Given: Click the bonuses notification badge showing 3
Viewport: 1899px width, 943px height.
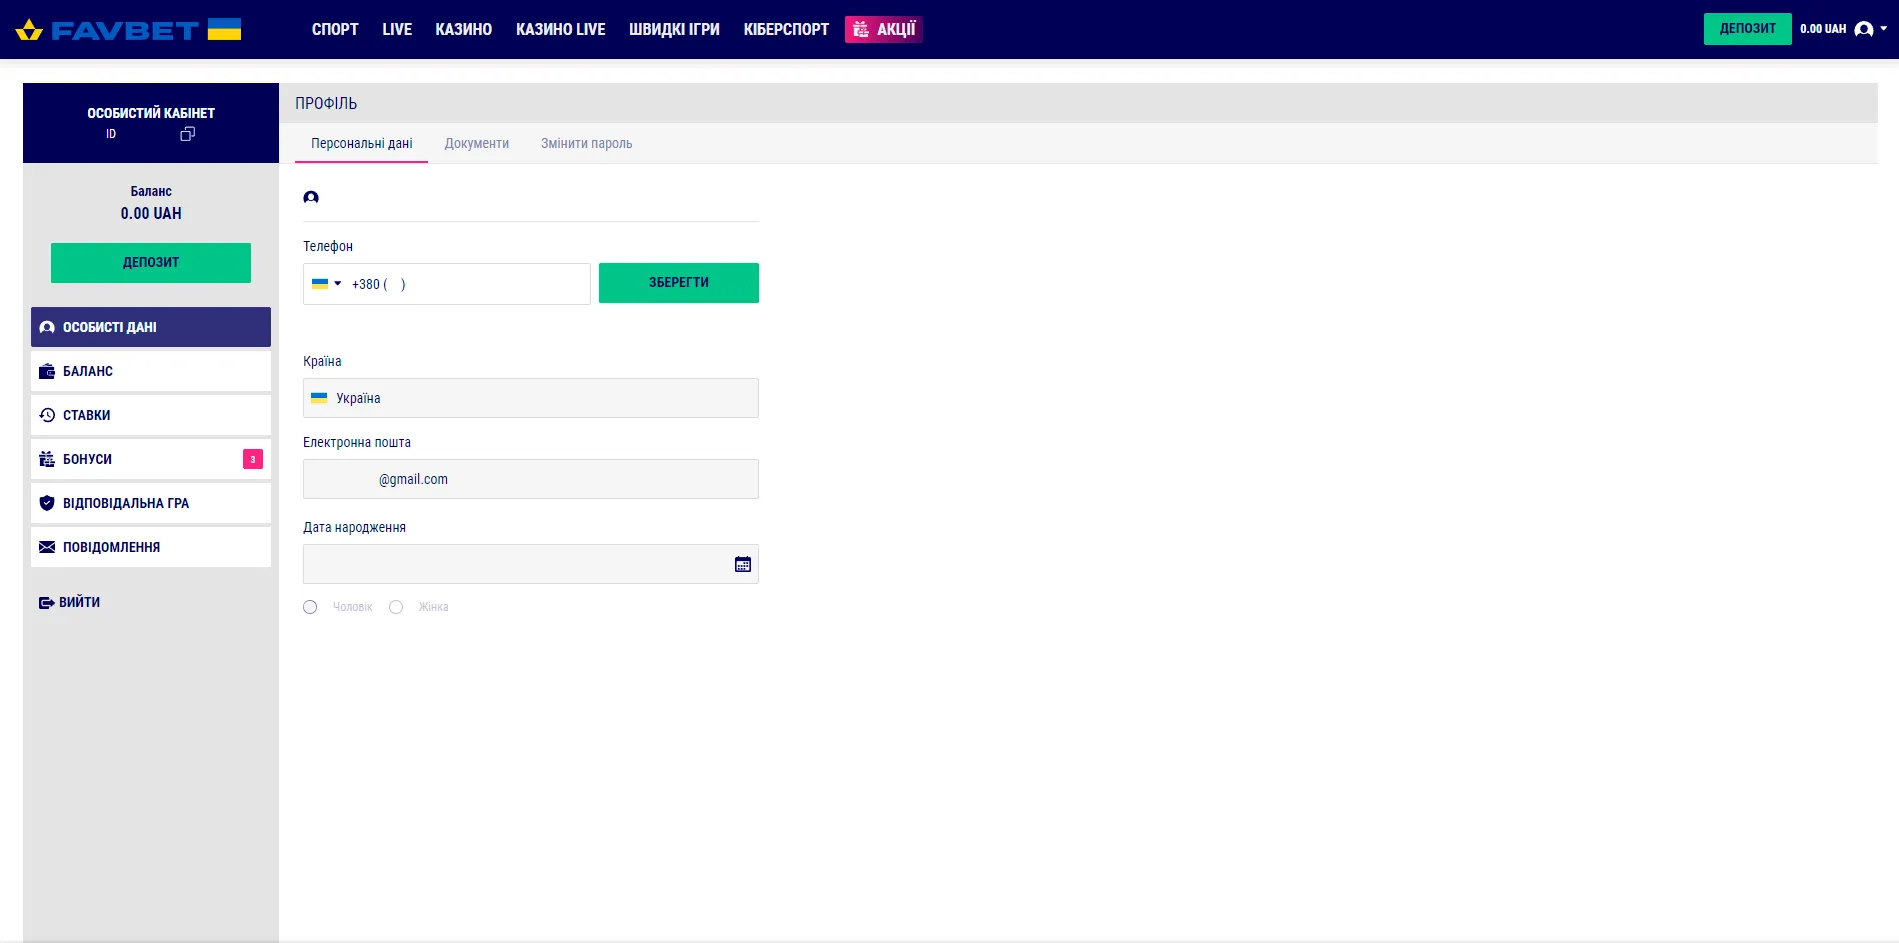Looking at the screenshot, I should 253,459.
